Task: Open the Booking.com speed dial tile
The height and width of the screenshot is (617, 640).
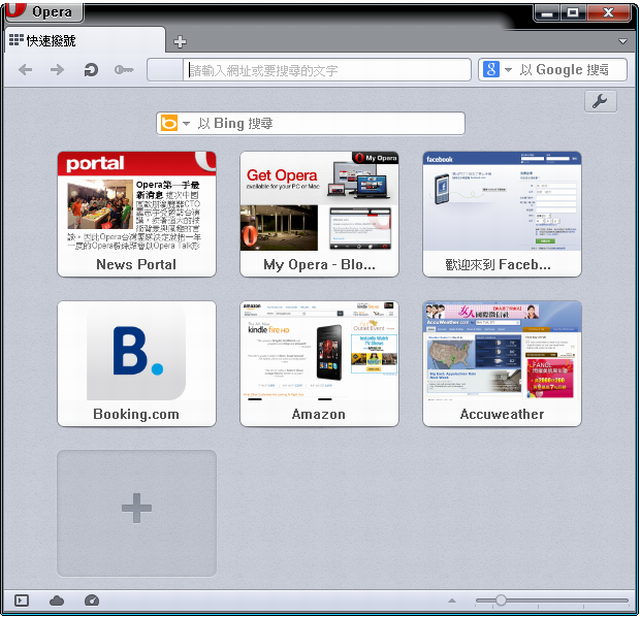Action: click(136, 363)
